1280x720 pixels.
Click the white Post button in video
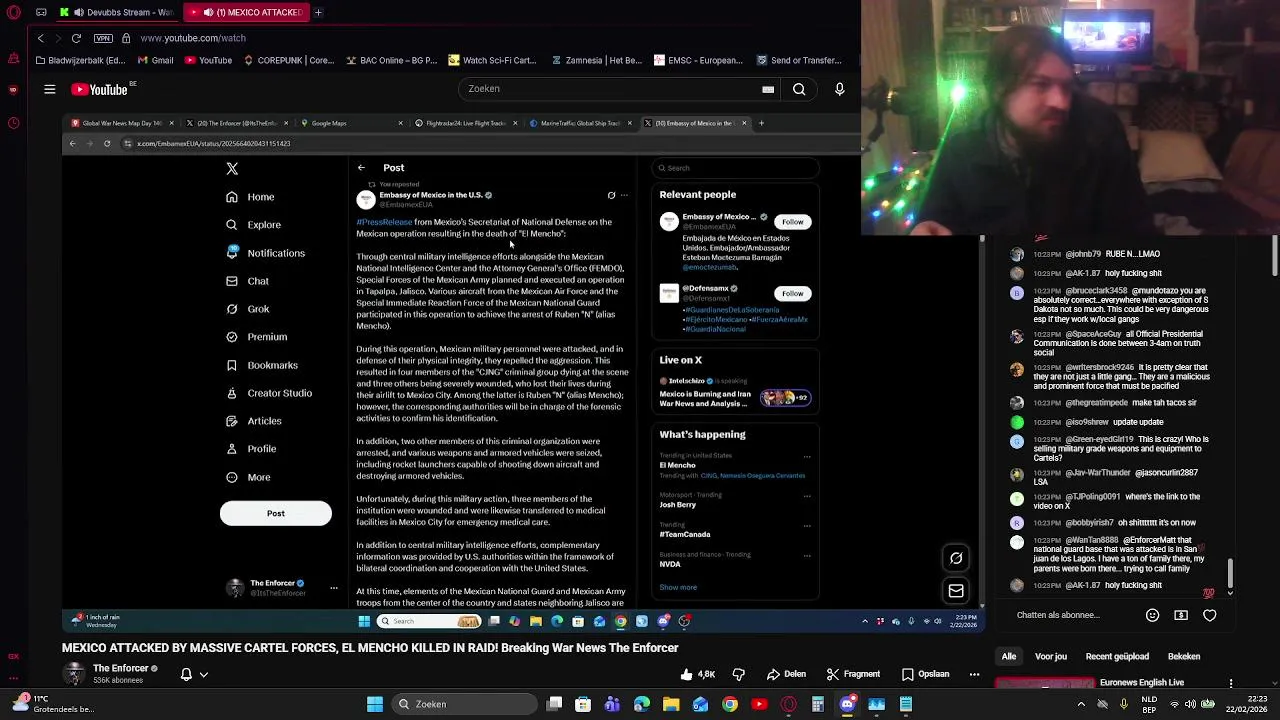275,513
